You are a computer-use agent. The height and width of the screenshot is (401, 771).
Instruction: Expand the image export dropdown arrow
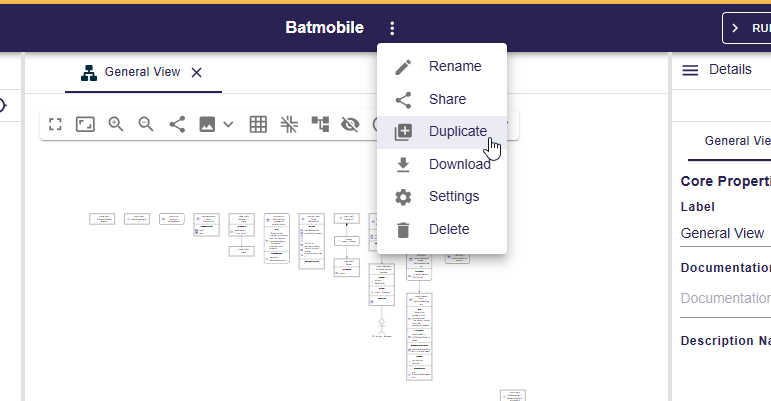(x=228, y=124)
